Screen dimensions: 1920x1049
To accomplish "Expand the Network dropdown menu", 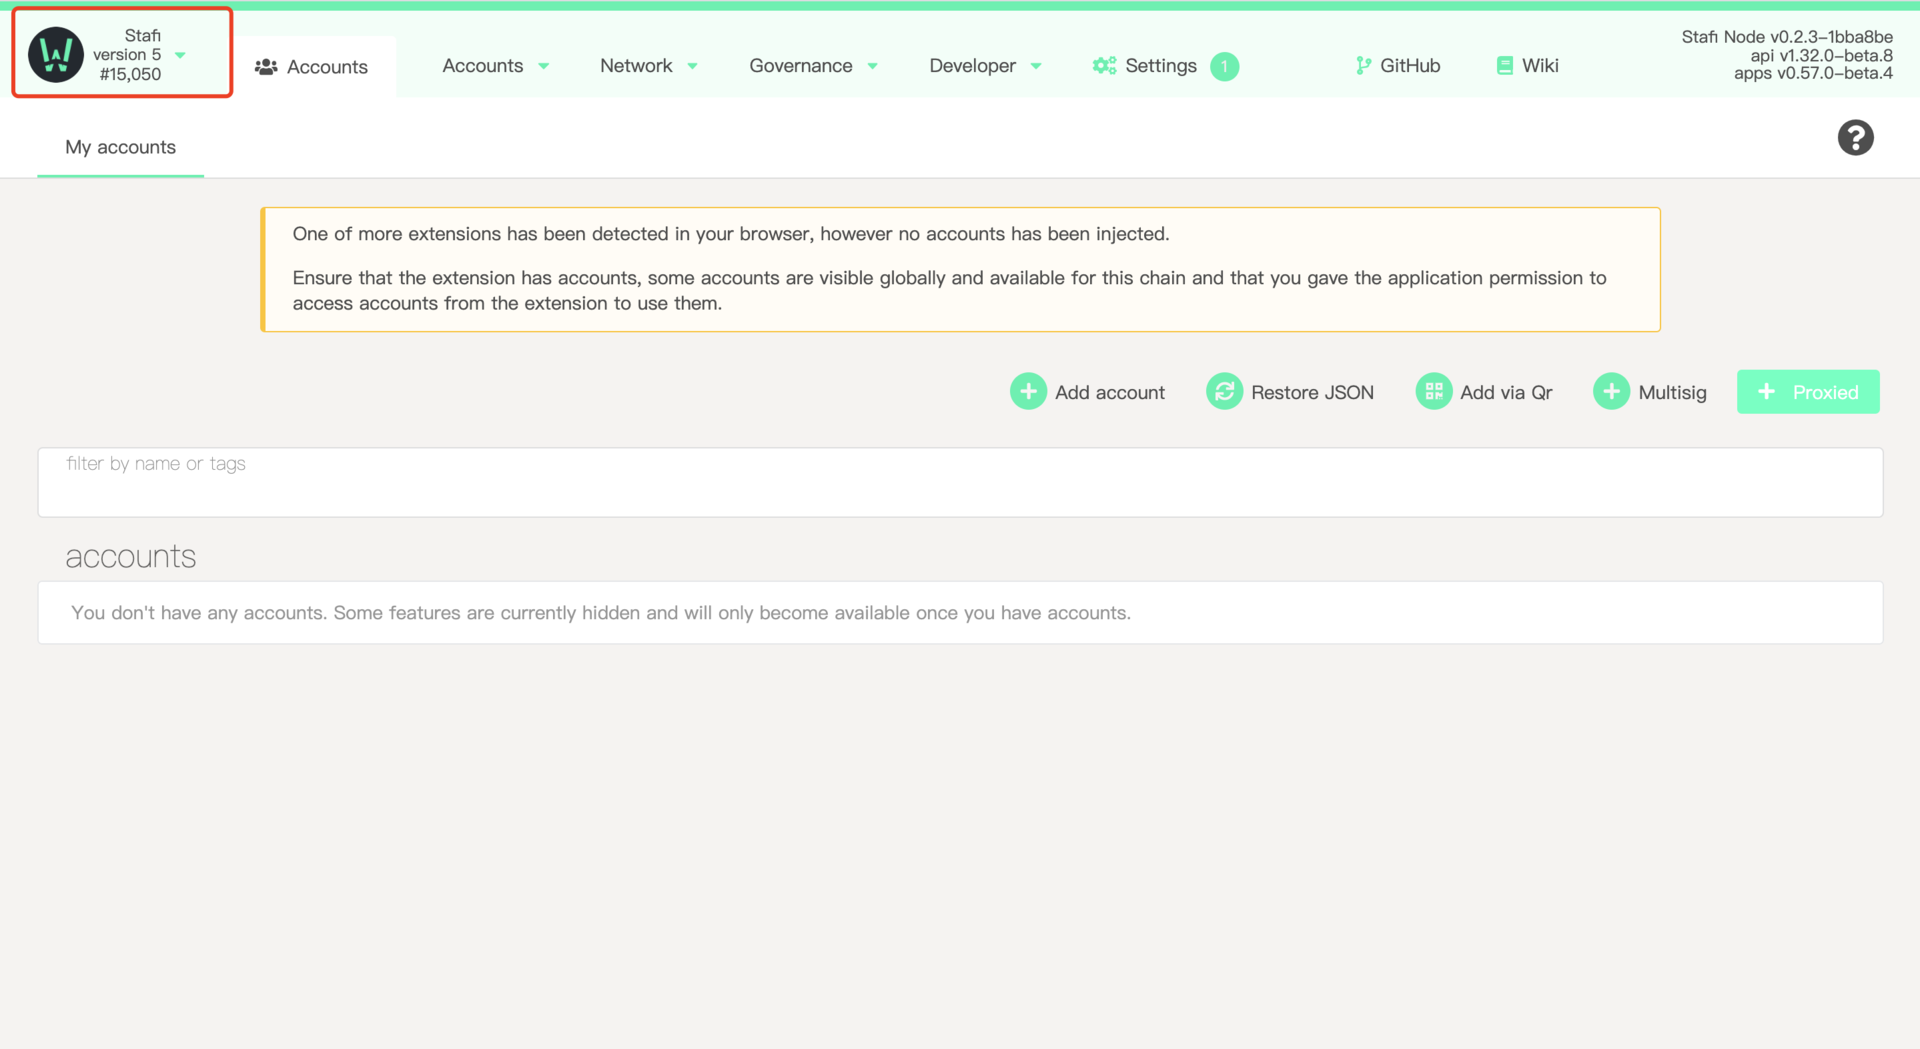I will point(649,66).
